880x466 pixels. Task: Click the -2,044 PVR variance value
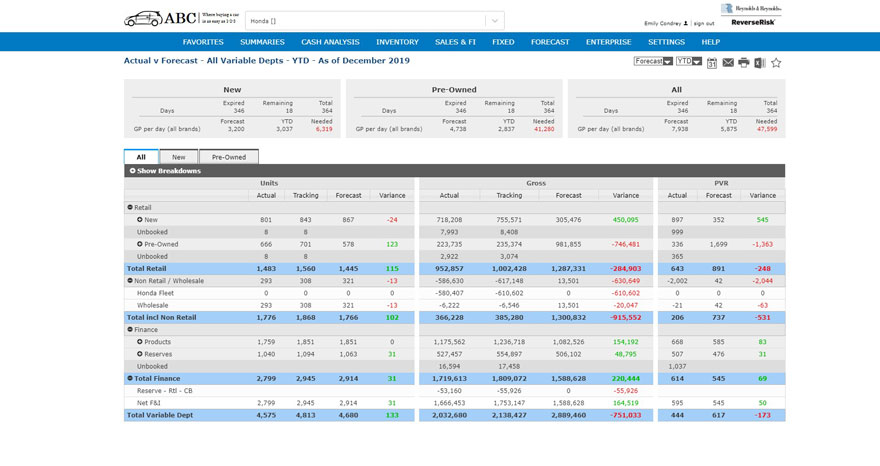click(x=763, y=281)
